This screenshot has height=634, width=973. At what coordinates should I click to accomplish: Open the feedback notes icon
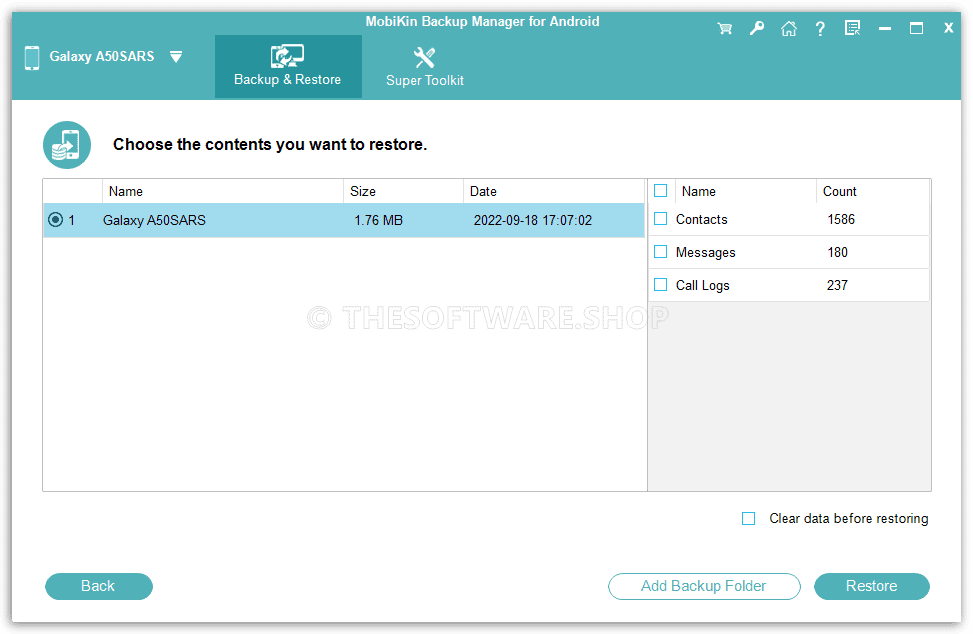[x=853, y=29]
